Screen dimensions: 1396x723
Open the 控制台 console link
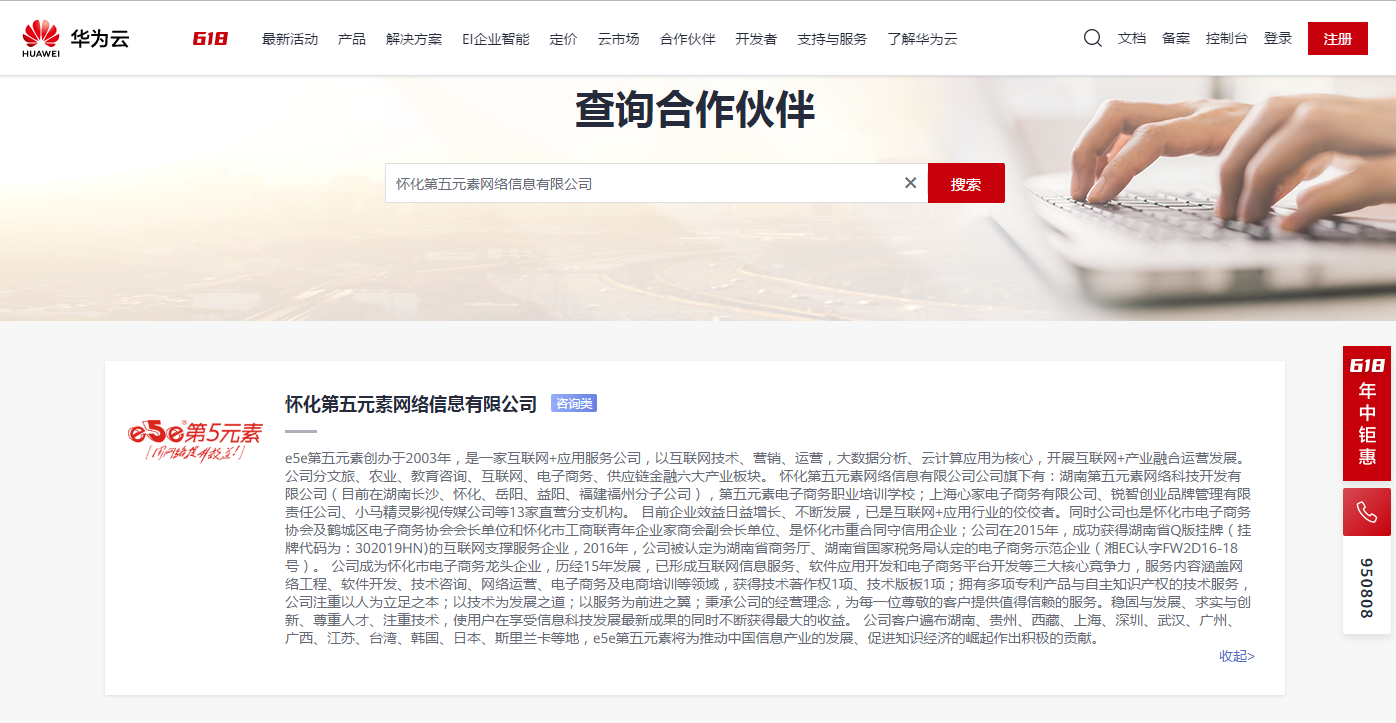(1227, 38)
